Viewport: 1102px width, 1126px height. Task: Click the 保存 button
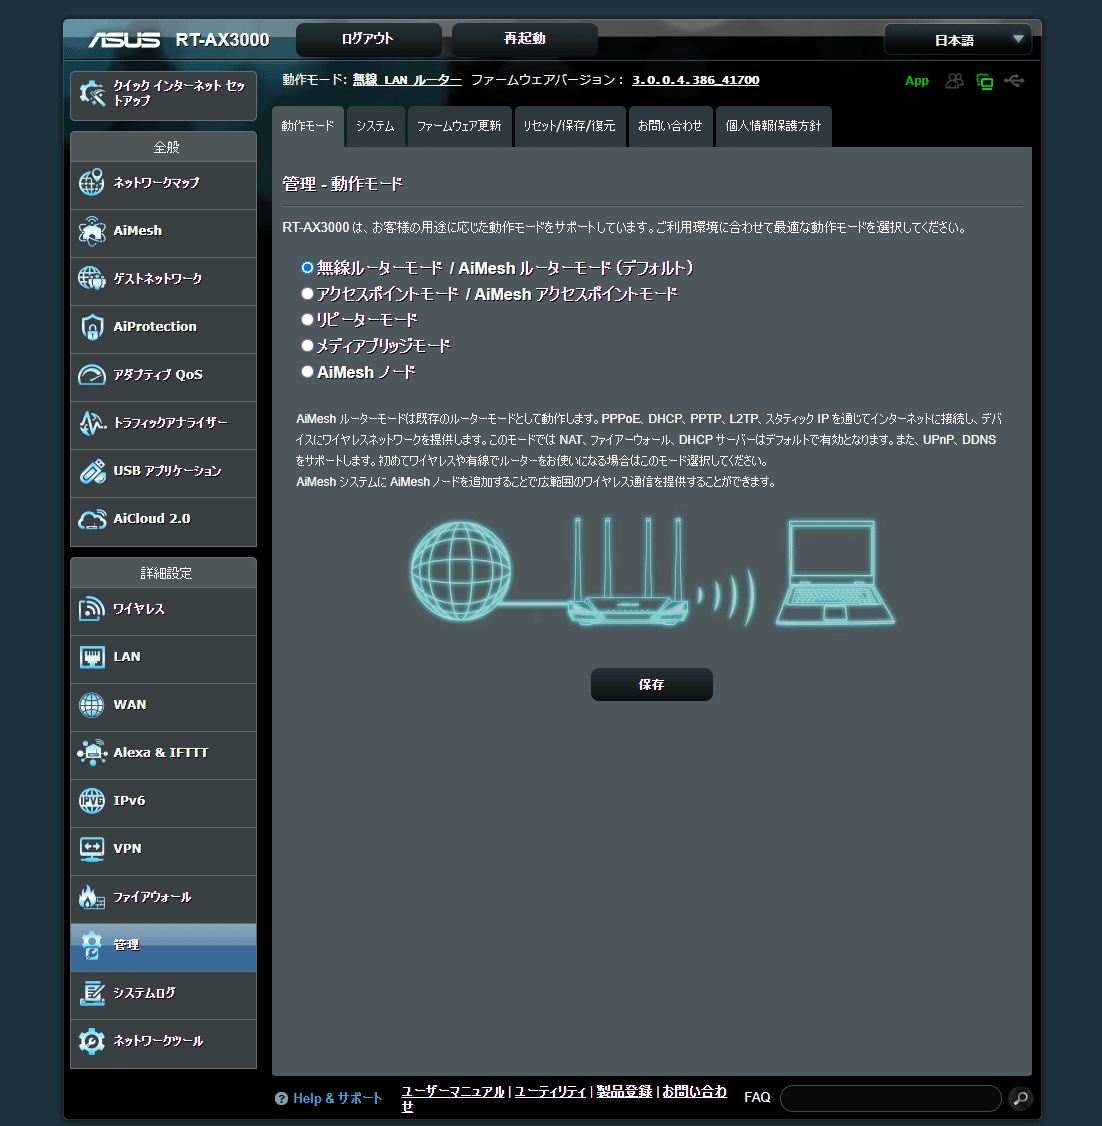coord(652,684)
